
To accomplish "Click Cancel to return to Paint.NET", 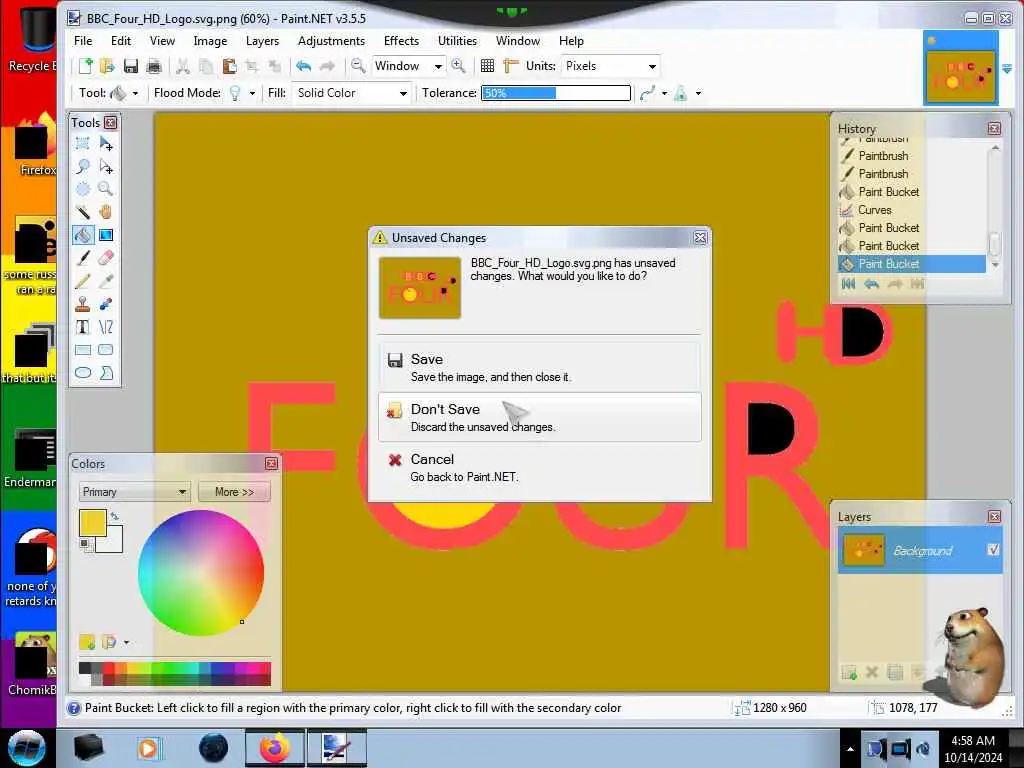I will click(539, 467).
